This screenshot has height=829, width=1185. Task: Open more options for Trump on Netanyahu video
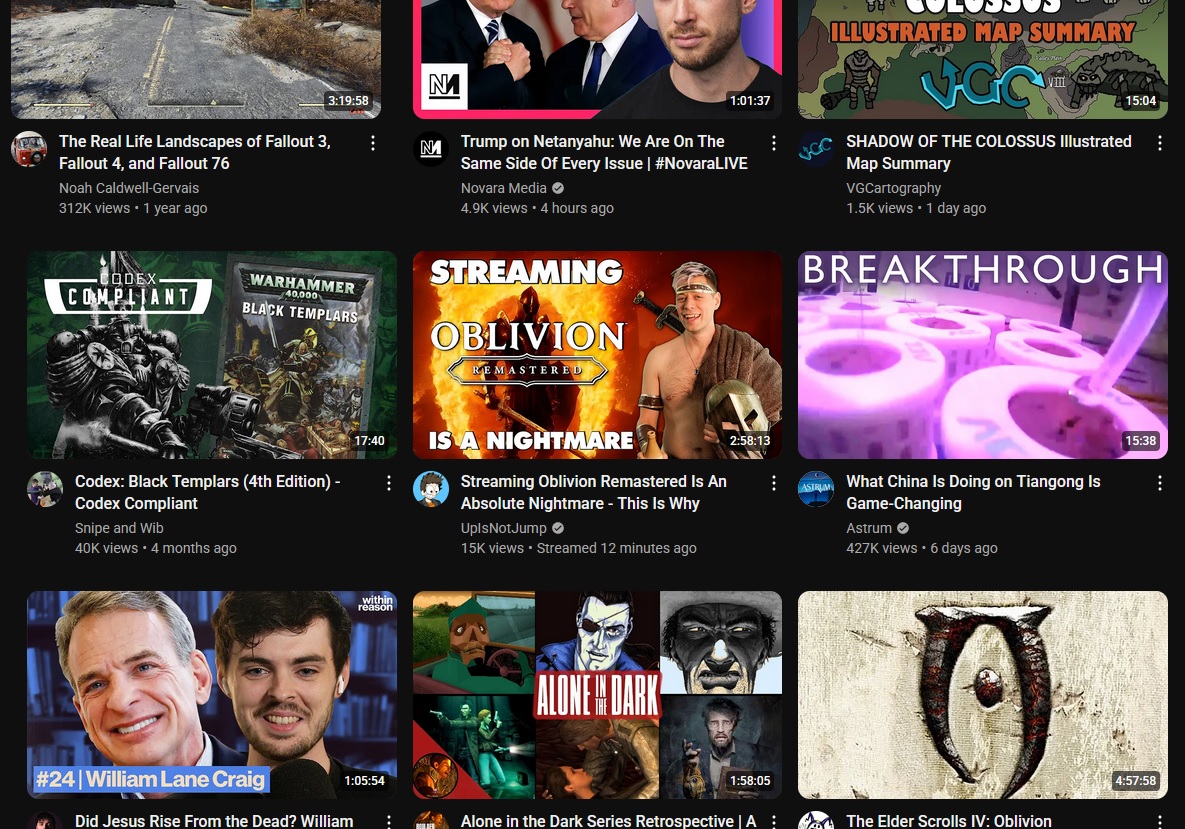(x=773, y=143)
